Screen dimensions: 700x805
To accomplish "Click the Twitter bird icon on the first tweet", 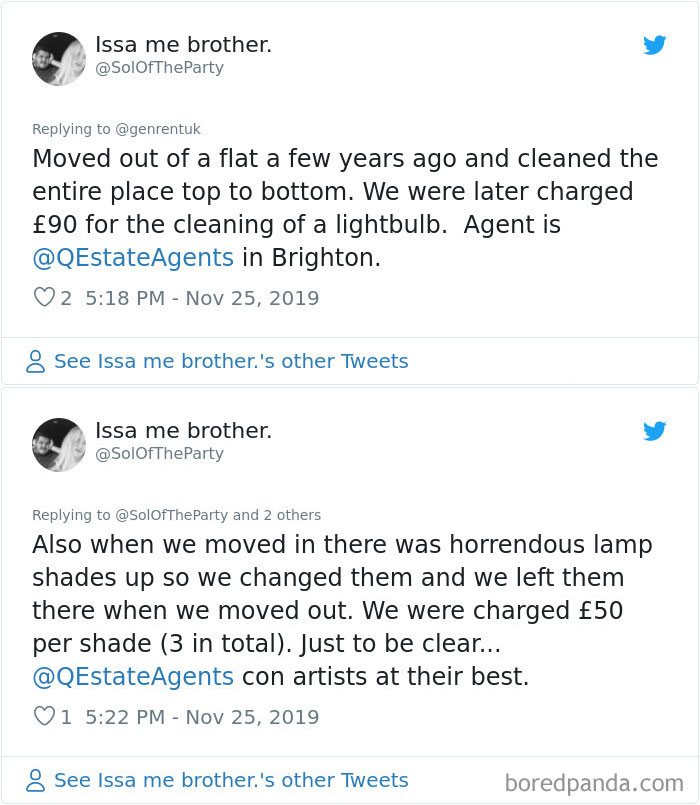I will [x=655, y=45].
